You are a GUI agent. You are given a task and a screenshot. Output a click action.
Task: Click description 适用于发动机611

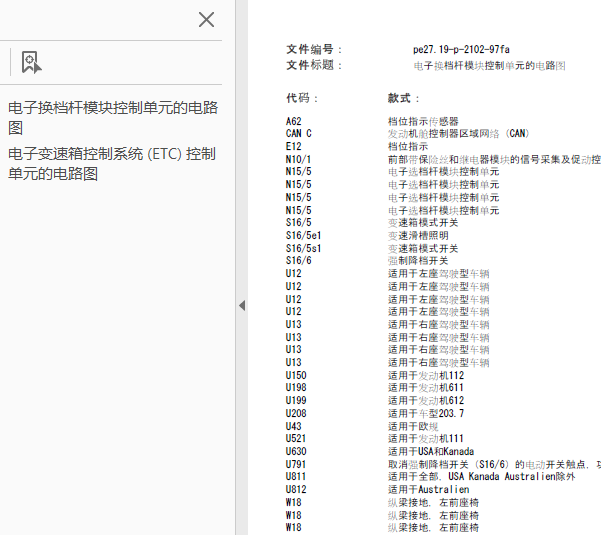[426, 387]
